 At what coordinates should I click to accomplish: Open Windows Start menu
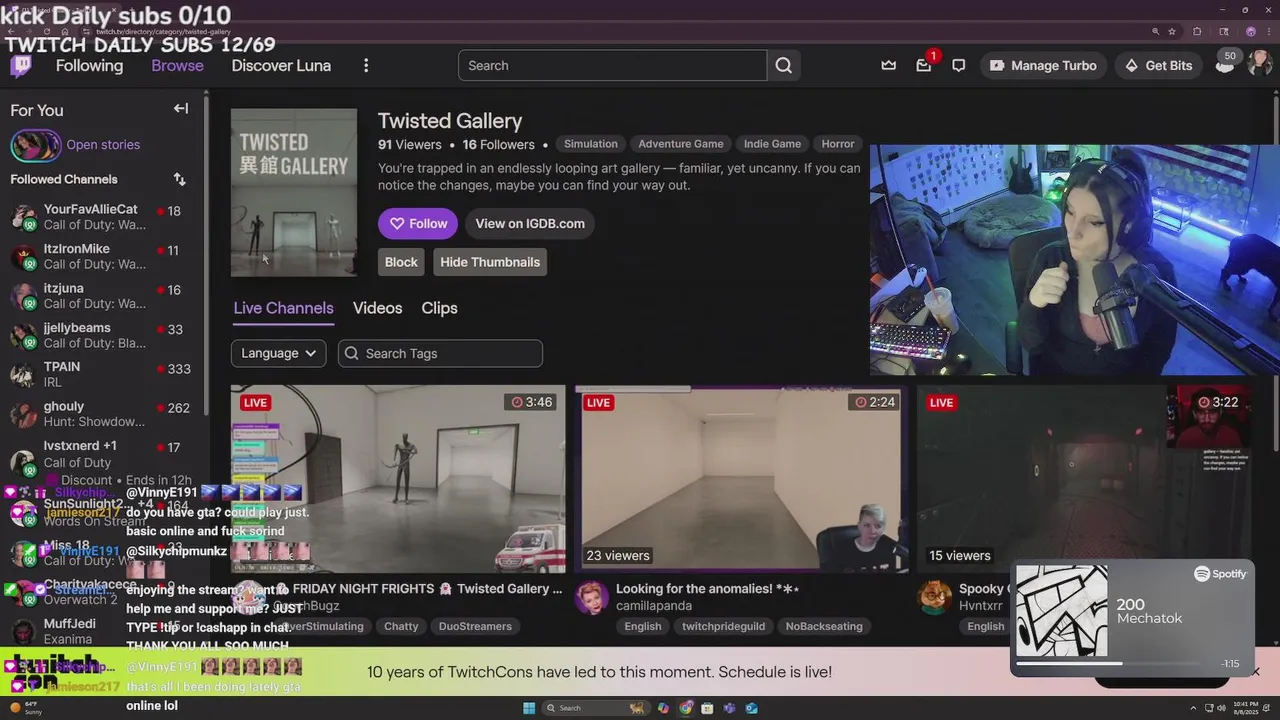pyautogui.click(x=529, y=708)
